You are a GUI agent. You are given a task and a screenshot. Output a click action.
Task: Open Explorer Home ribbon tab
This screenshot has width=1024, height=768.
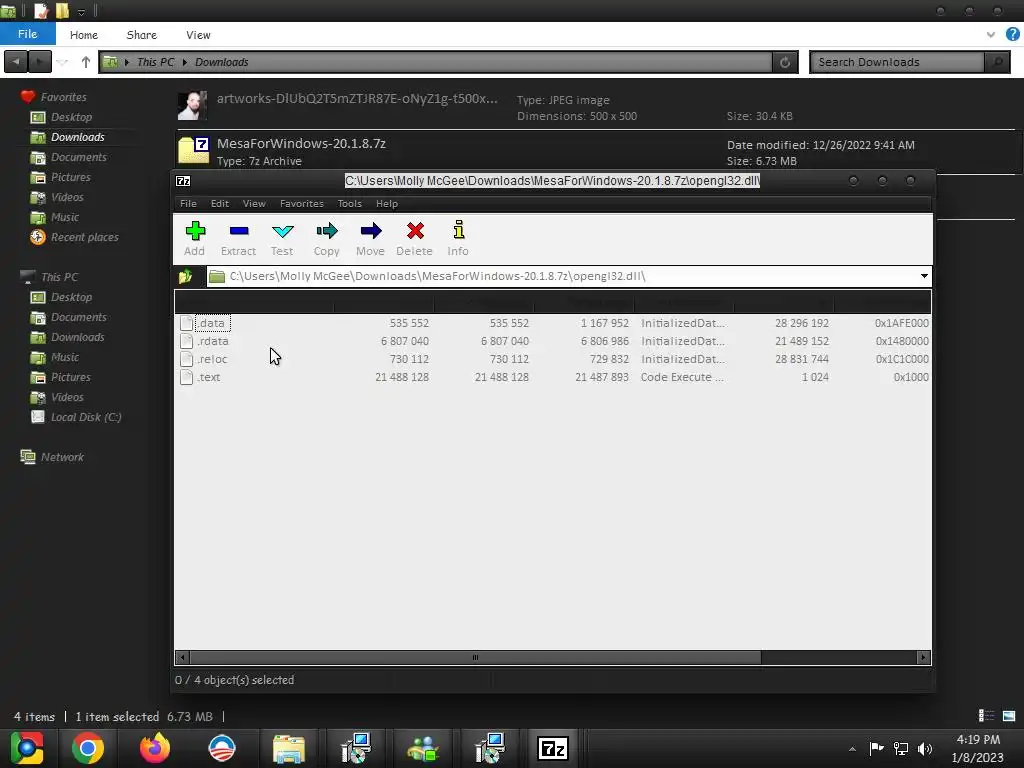(84, 35)
